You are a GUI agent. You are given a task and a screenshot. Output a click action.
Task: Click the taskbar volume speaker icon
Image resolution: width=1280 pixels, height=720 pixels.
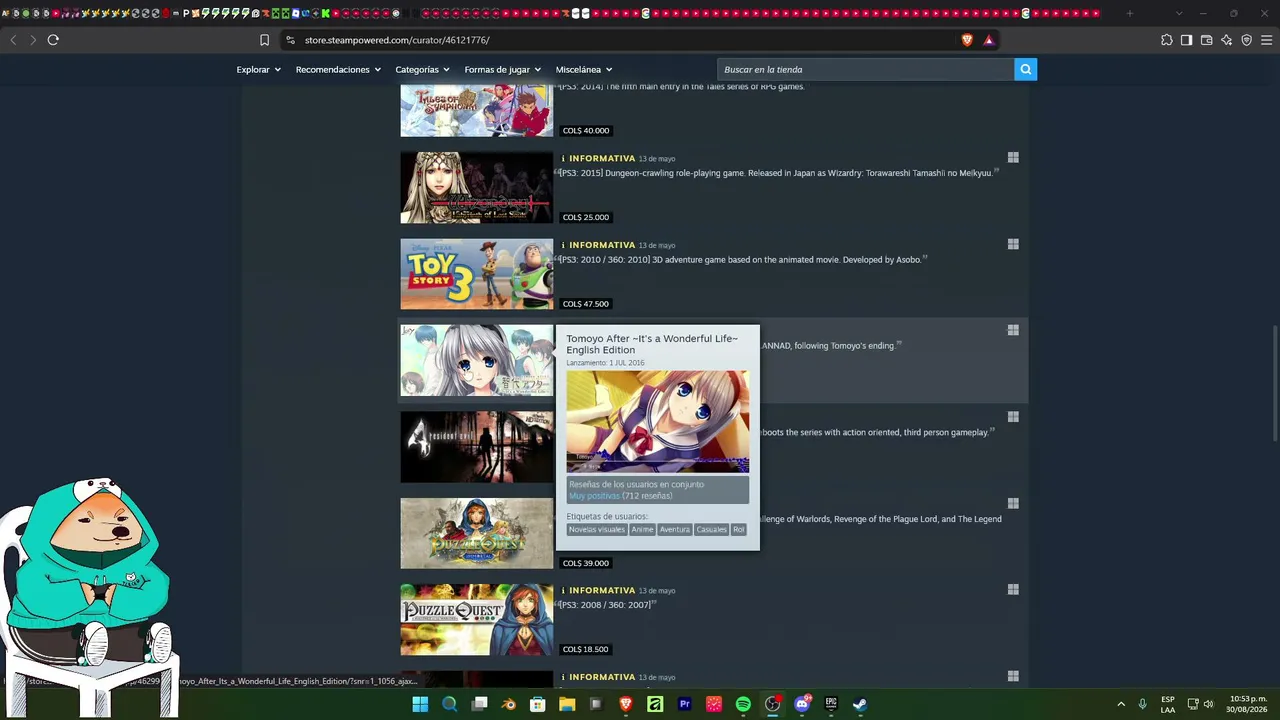pos(1208,704)
